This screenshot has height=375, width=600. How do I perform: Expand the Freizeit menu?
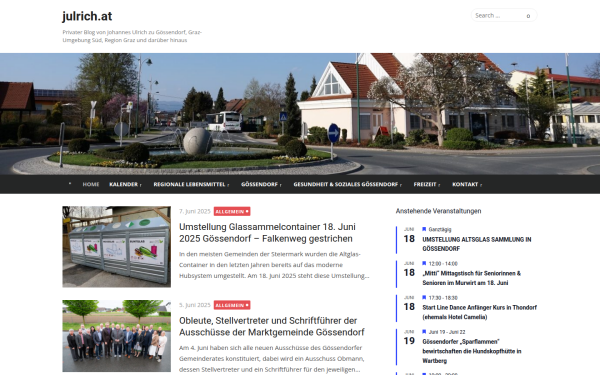coord(427,184)
